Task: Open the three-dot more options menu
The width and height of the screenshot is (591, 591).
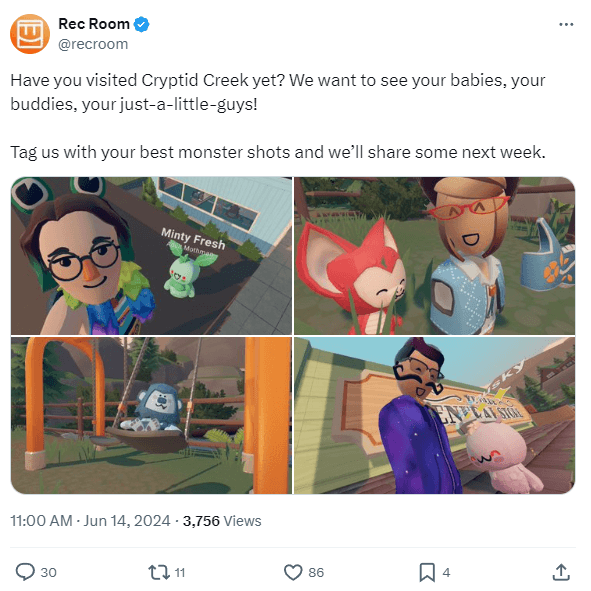Action: point(566,24)
